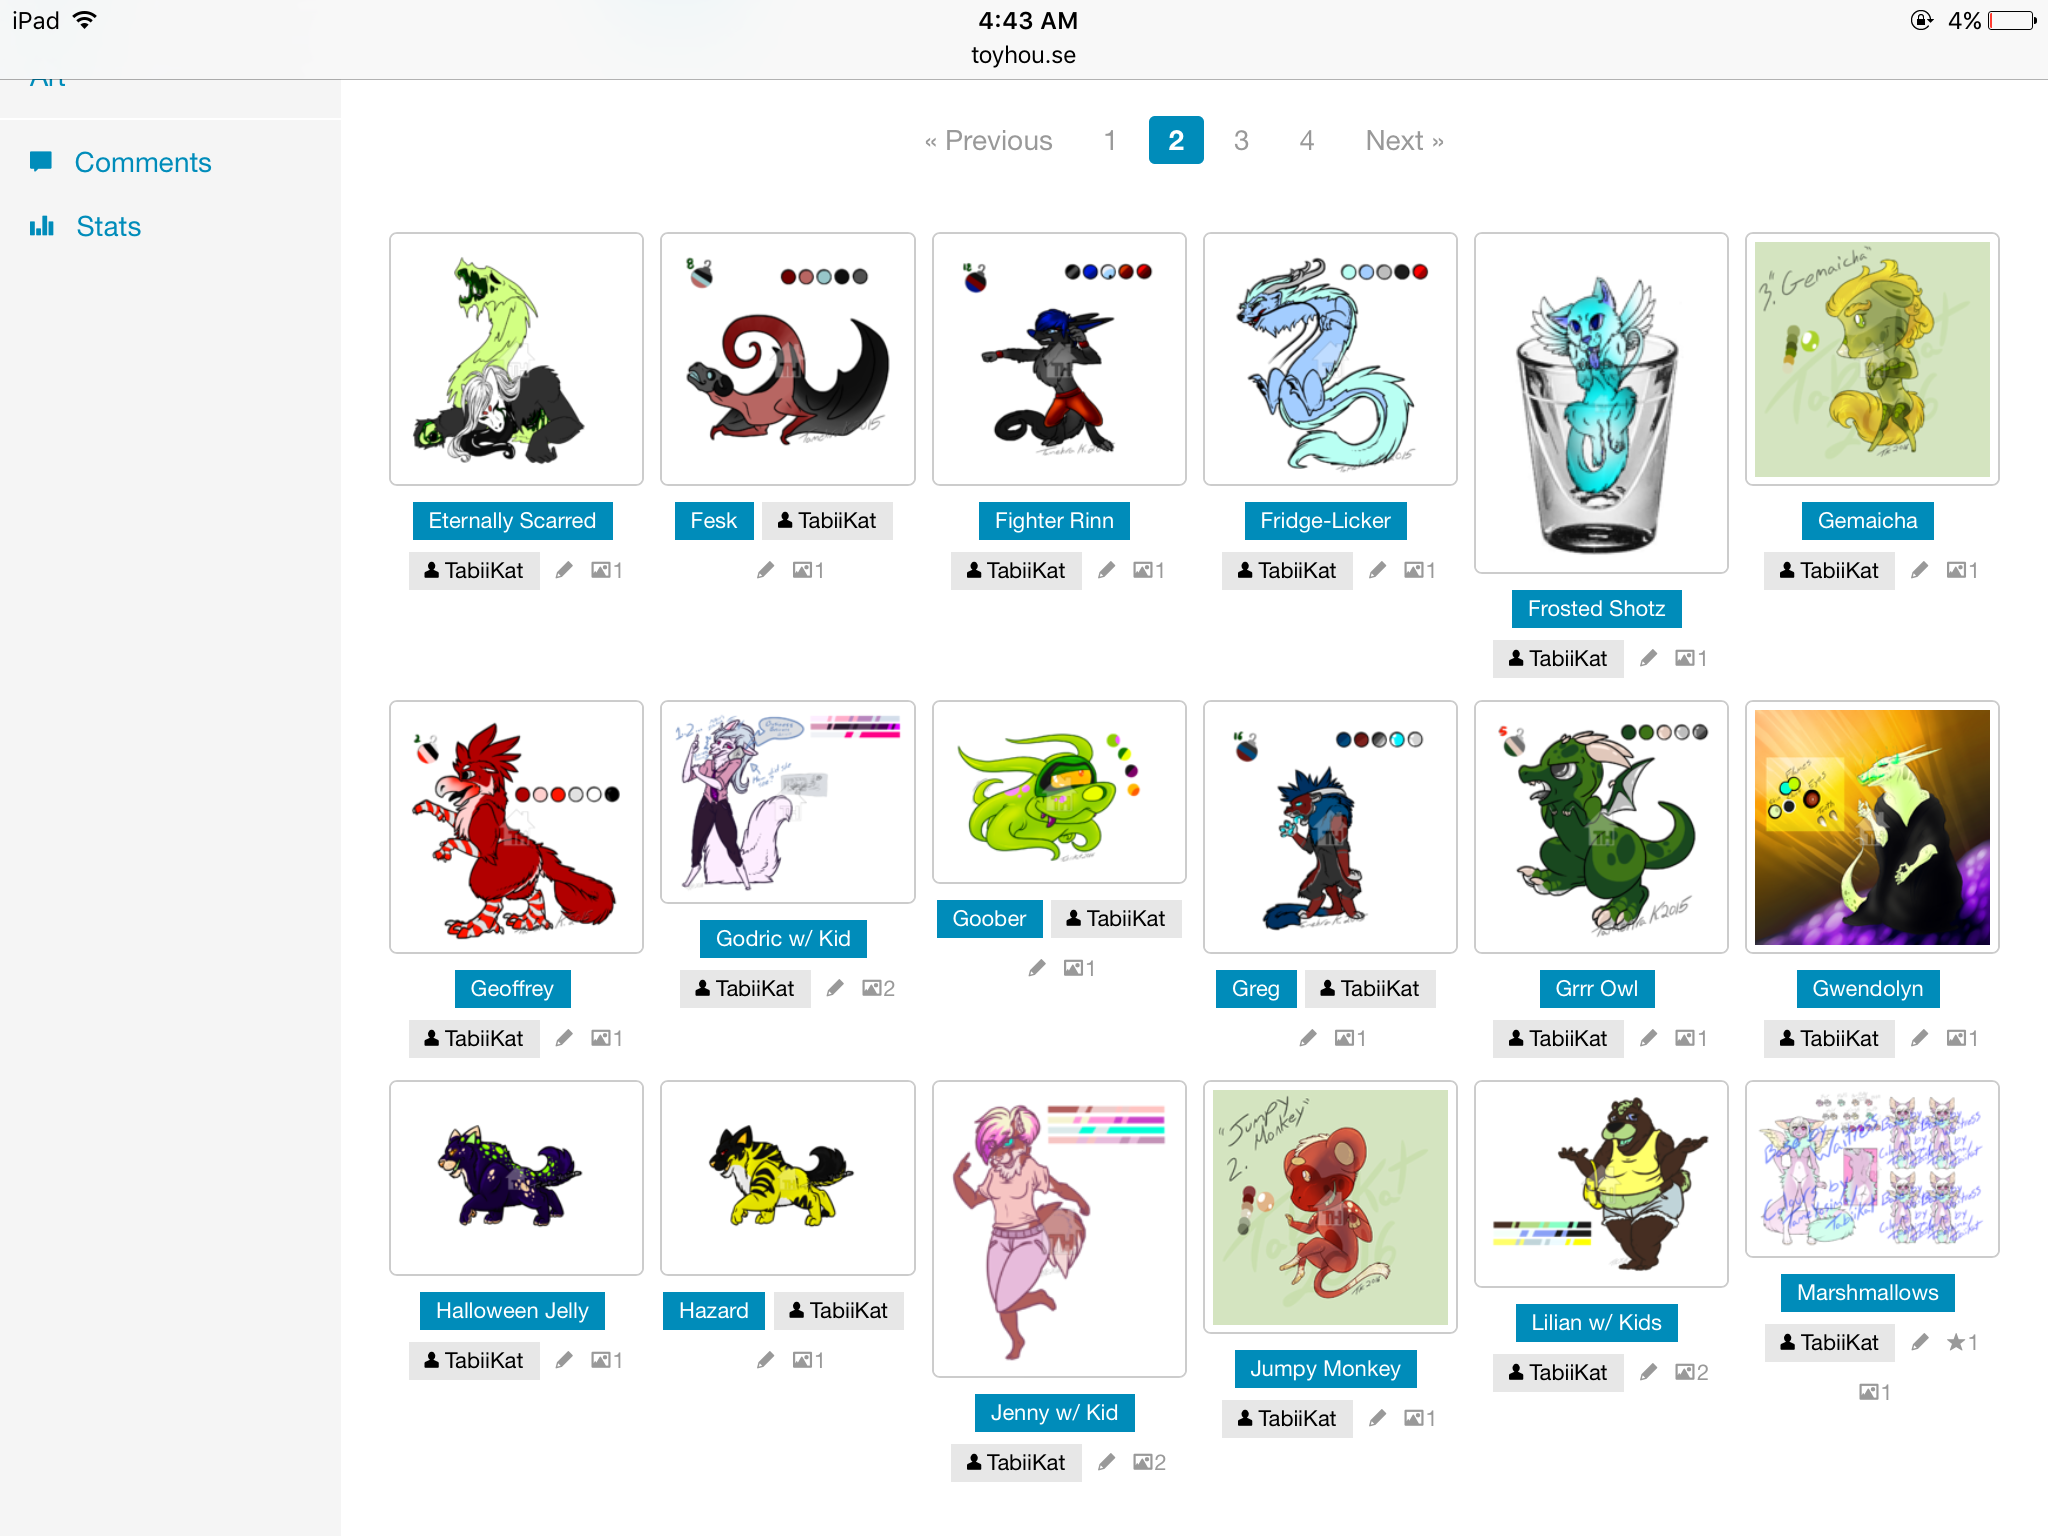
Task: Open the Jumpy Monkey thumbnail image
Action: pos(1330,1207)
